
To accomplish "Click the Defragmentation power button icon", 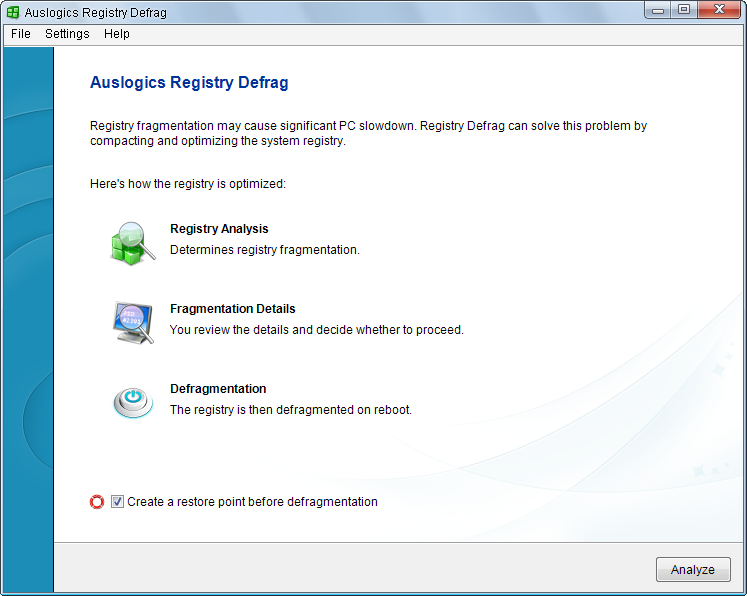I will [x=133, y=403].
